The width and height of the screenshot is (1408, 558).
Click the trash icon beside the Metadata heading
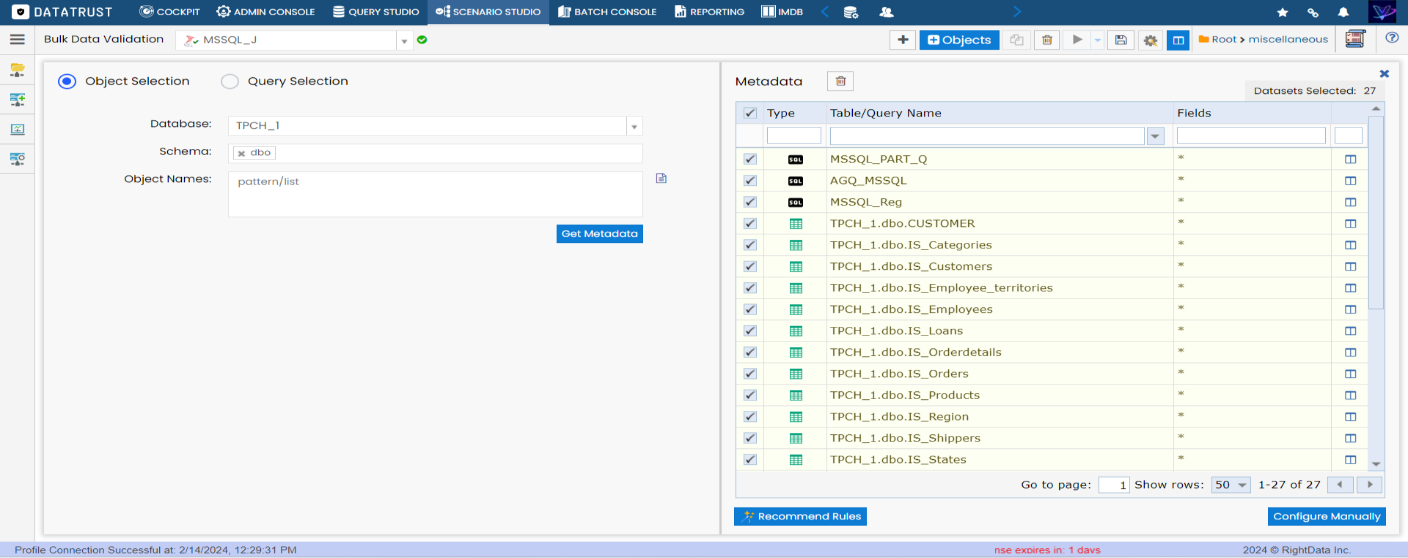(x=840, y=82)
